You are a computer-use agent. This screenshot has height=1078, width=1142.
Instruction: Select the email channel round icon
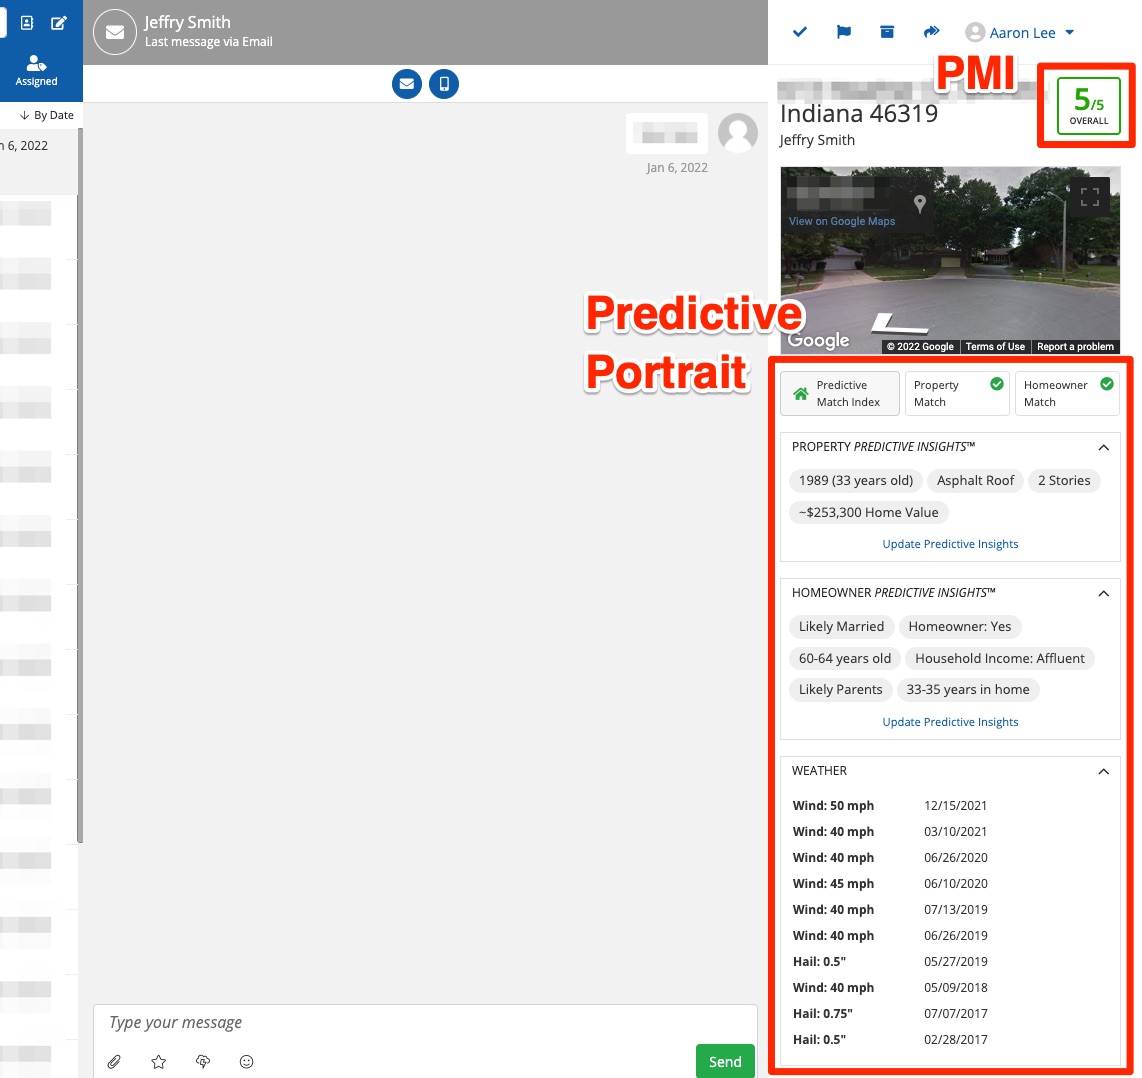[406, 84]
